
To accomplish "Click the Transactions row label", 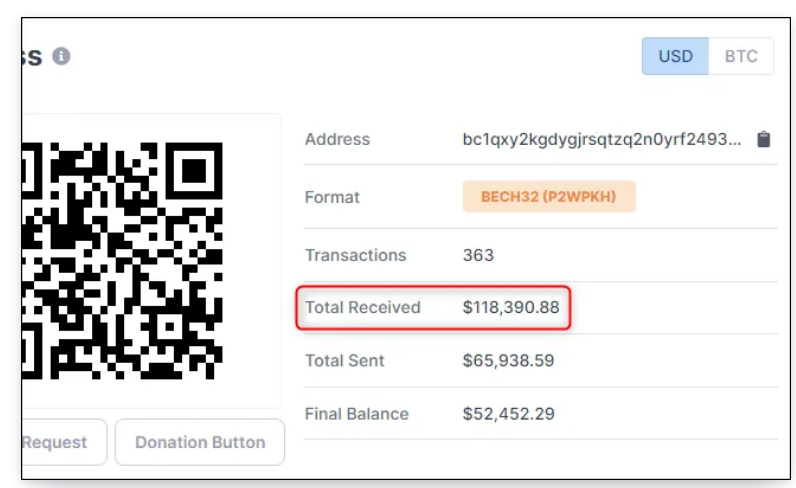I will (355, 255).
